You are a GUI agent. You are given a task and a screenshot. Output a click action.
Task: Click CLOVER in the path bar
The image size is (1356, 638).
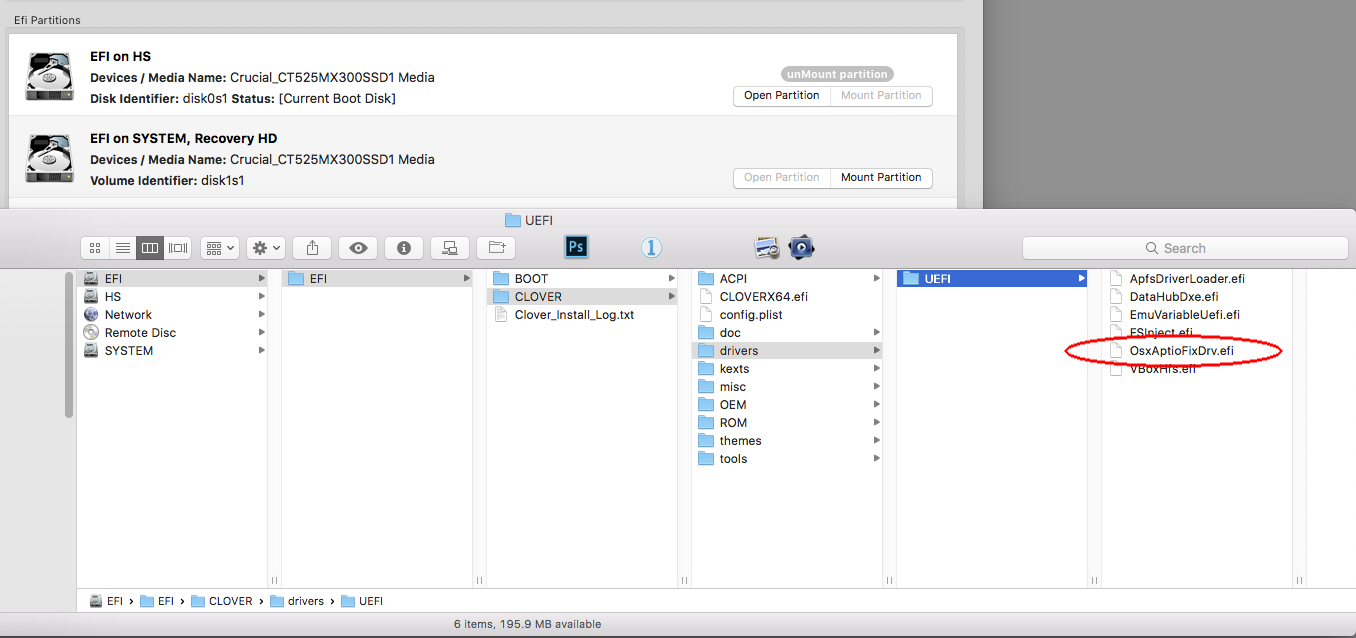[x=230, y=601]
